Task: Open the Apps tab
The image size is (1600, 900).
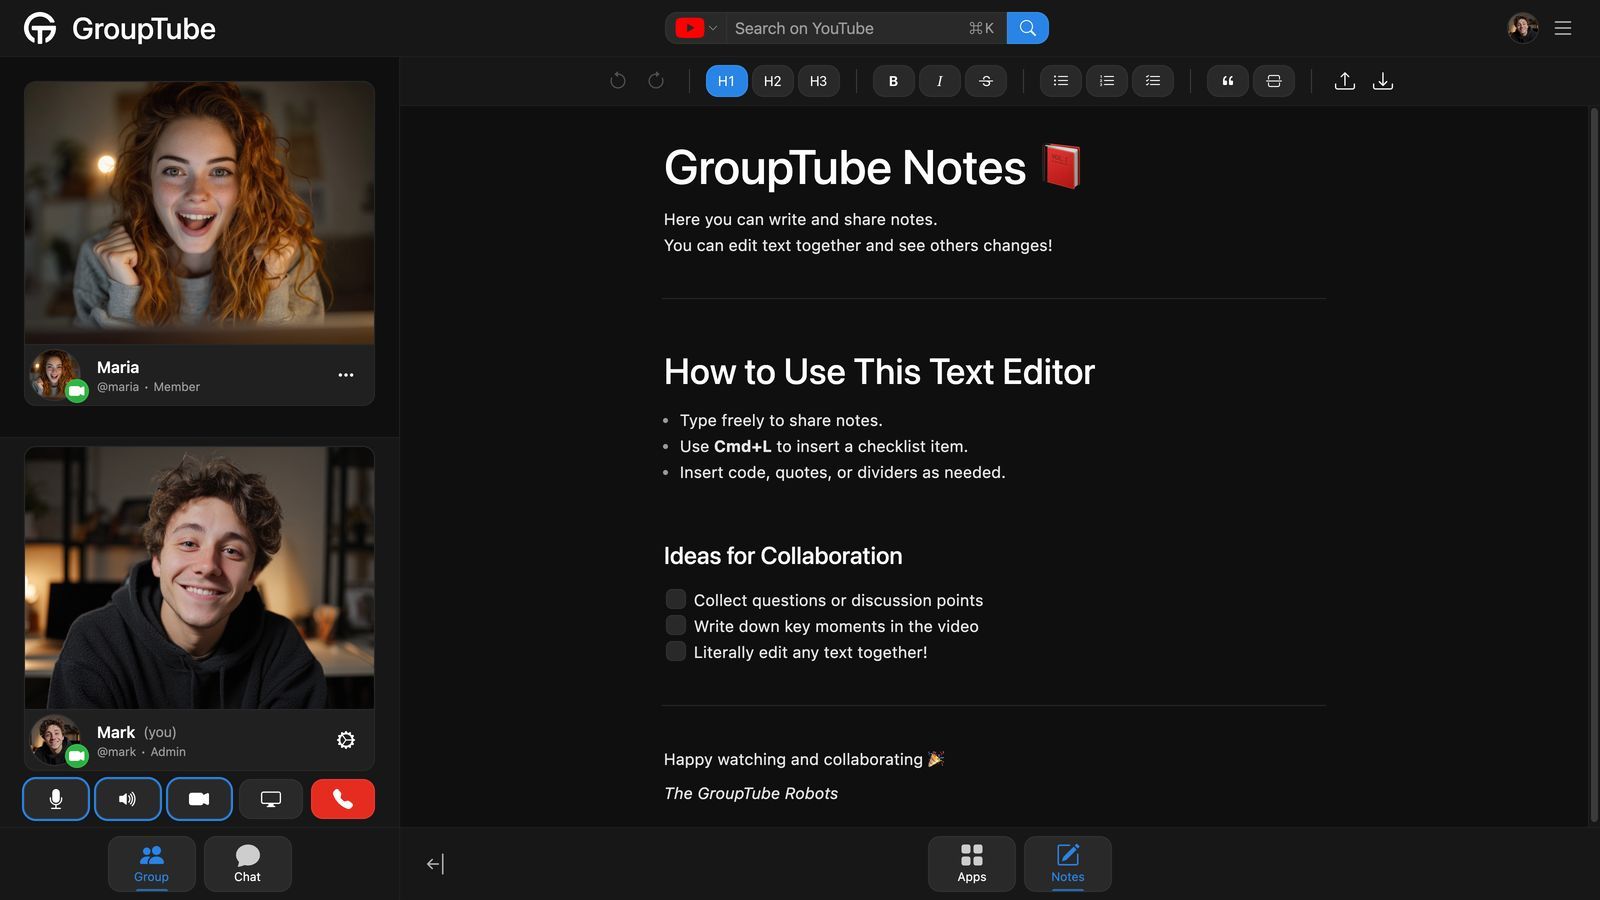Action: 971,863
